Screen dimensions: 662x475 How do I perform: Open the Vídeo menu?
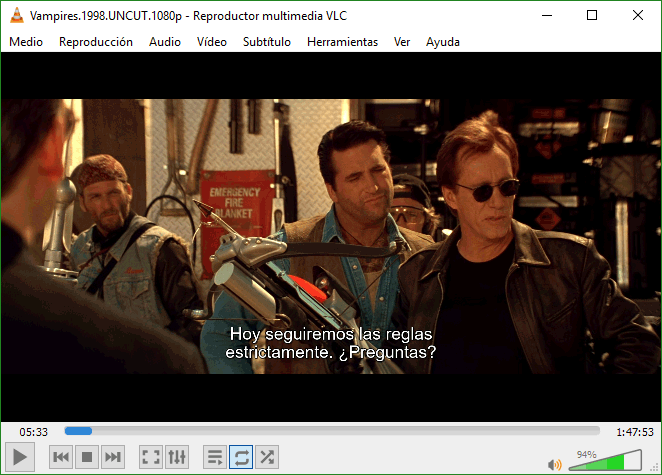point(212,42)
